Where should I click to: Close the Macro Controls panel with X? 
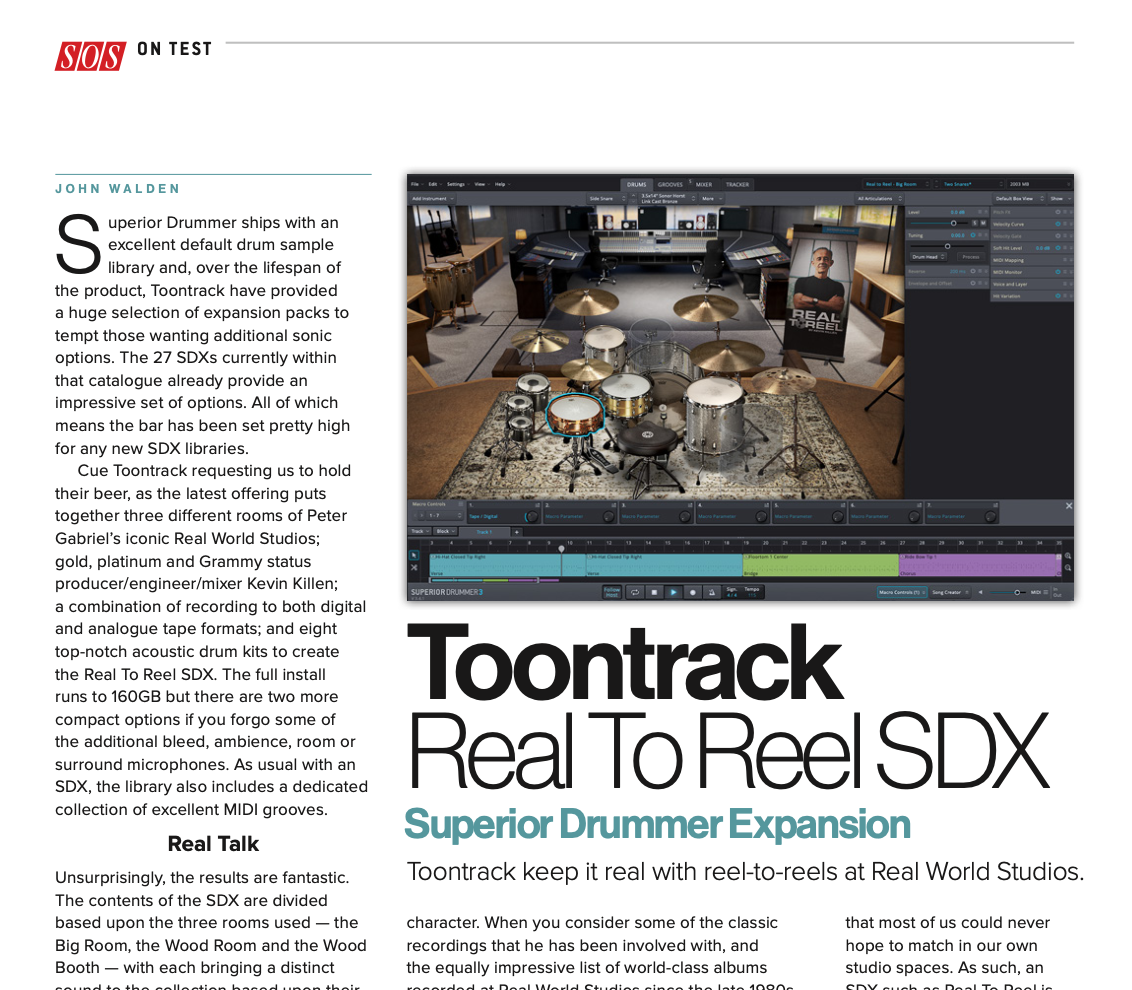click(1068, 506)
